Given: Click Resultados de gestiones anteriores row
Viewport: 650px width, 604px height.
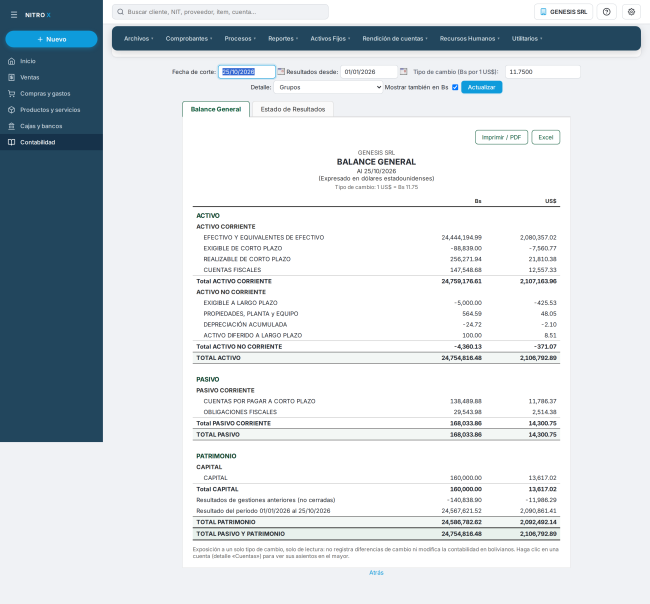Looking at the screenshot, I should tap(376, 500).
